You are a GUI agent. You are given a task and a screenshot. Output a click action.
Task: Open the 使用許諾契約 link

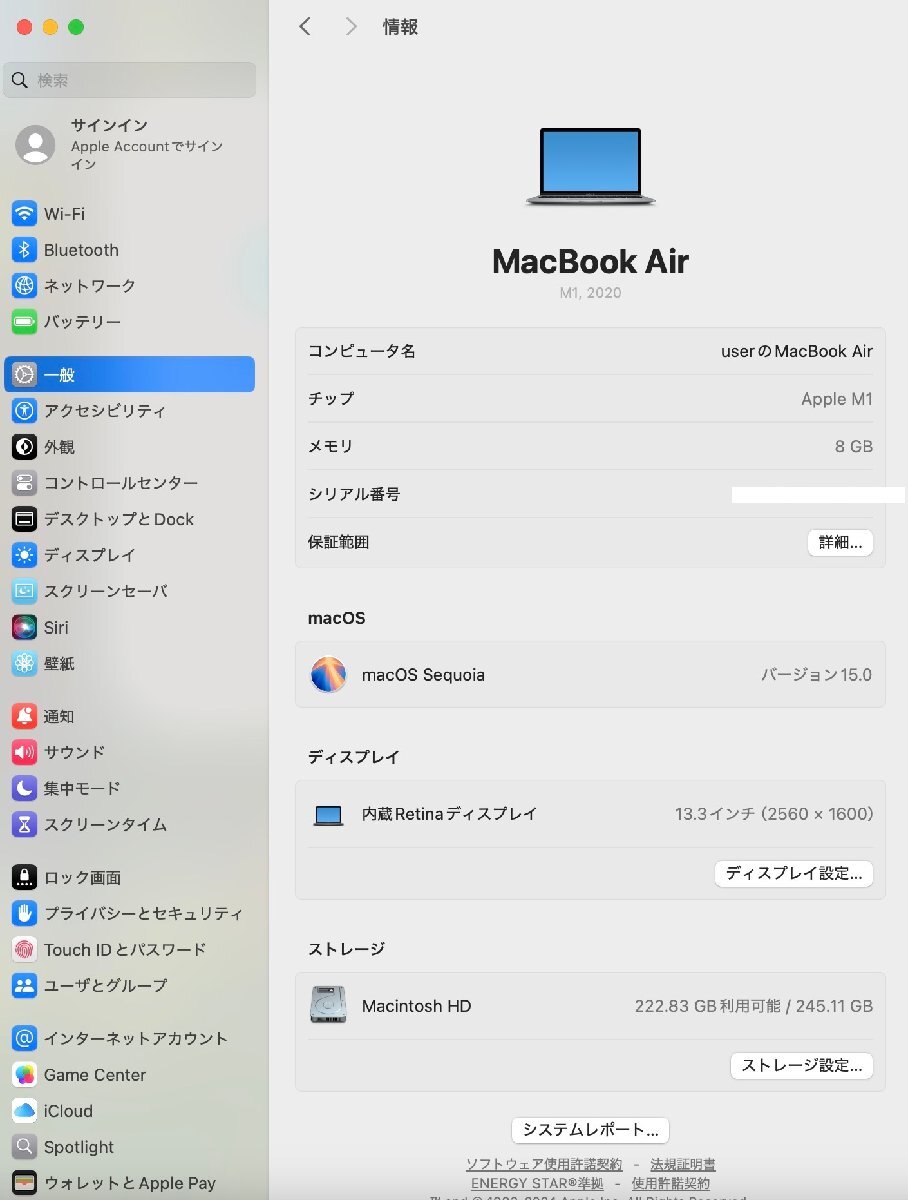[671, 1183]
